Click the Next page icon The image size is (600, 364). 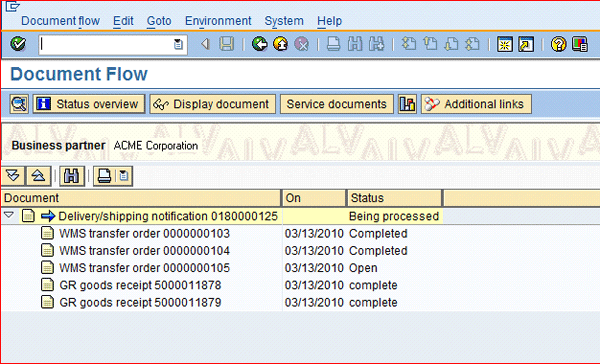tap(452, 44)
